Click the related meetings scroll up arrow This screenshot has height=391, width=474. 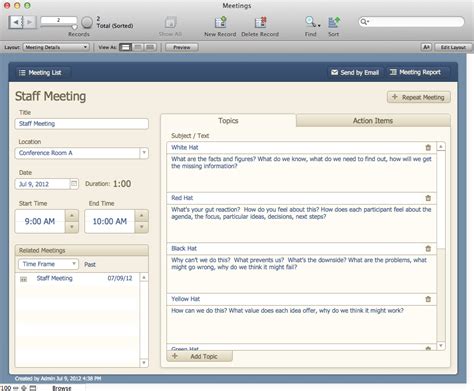click(x=144, y=277)
